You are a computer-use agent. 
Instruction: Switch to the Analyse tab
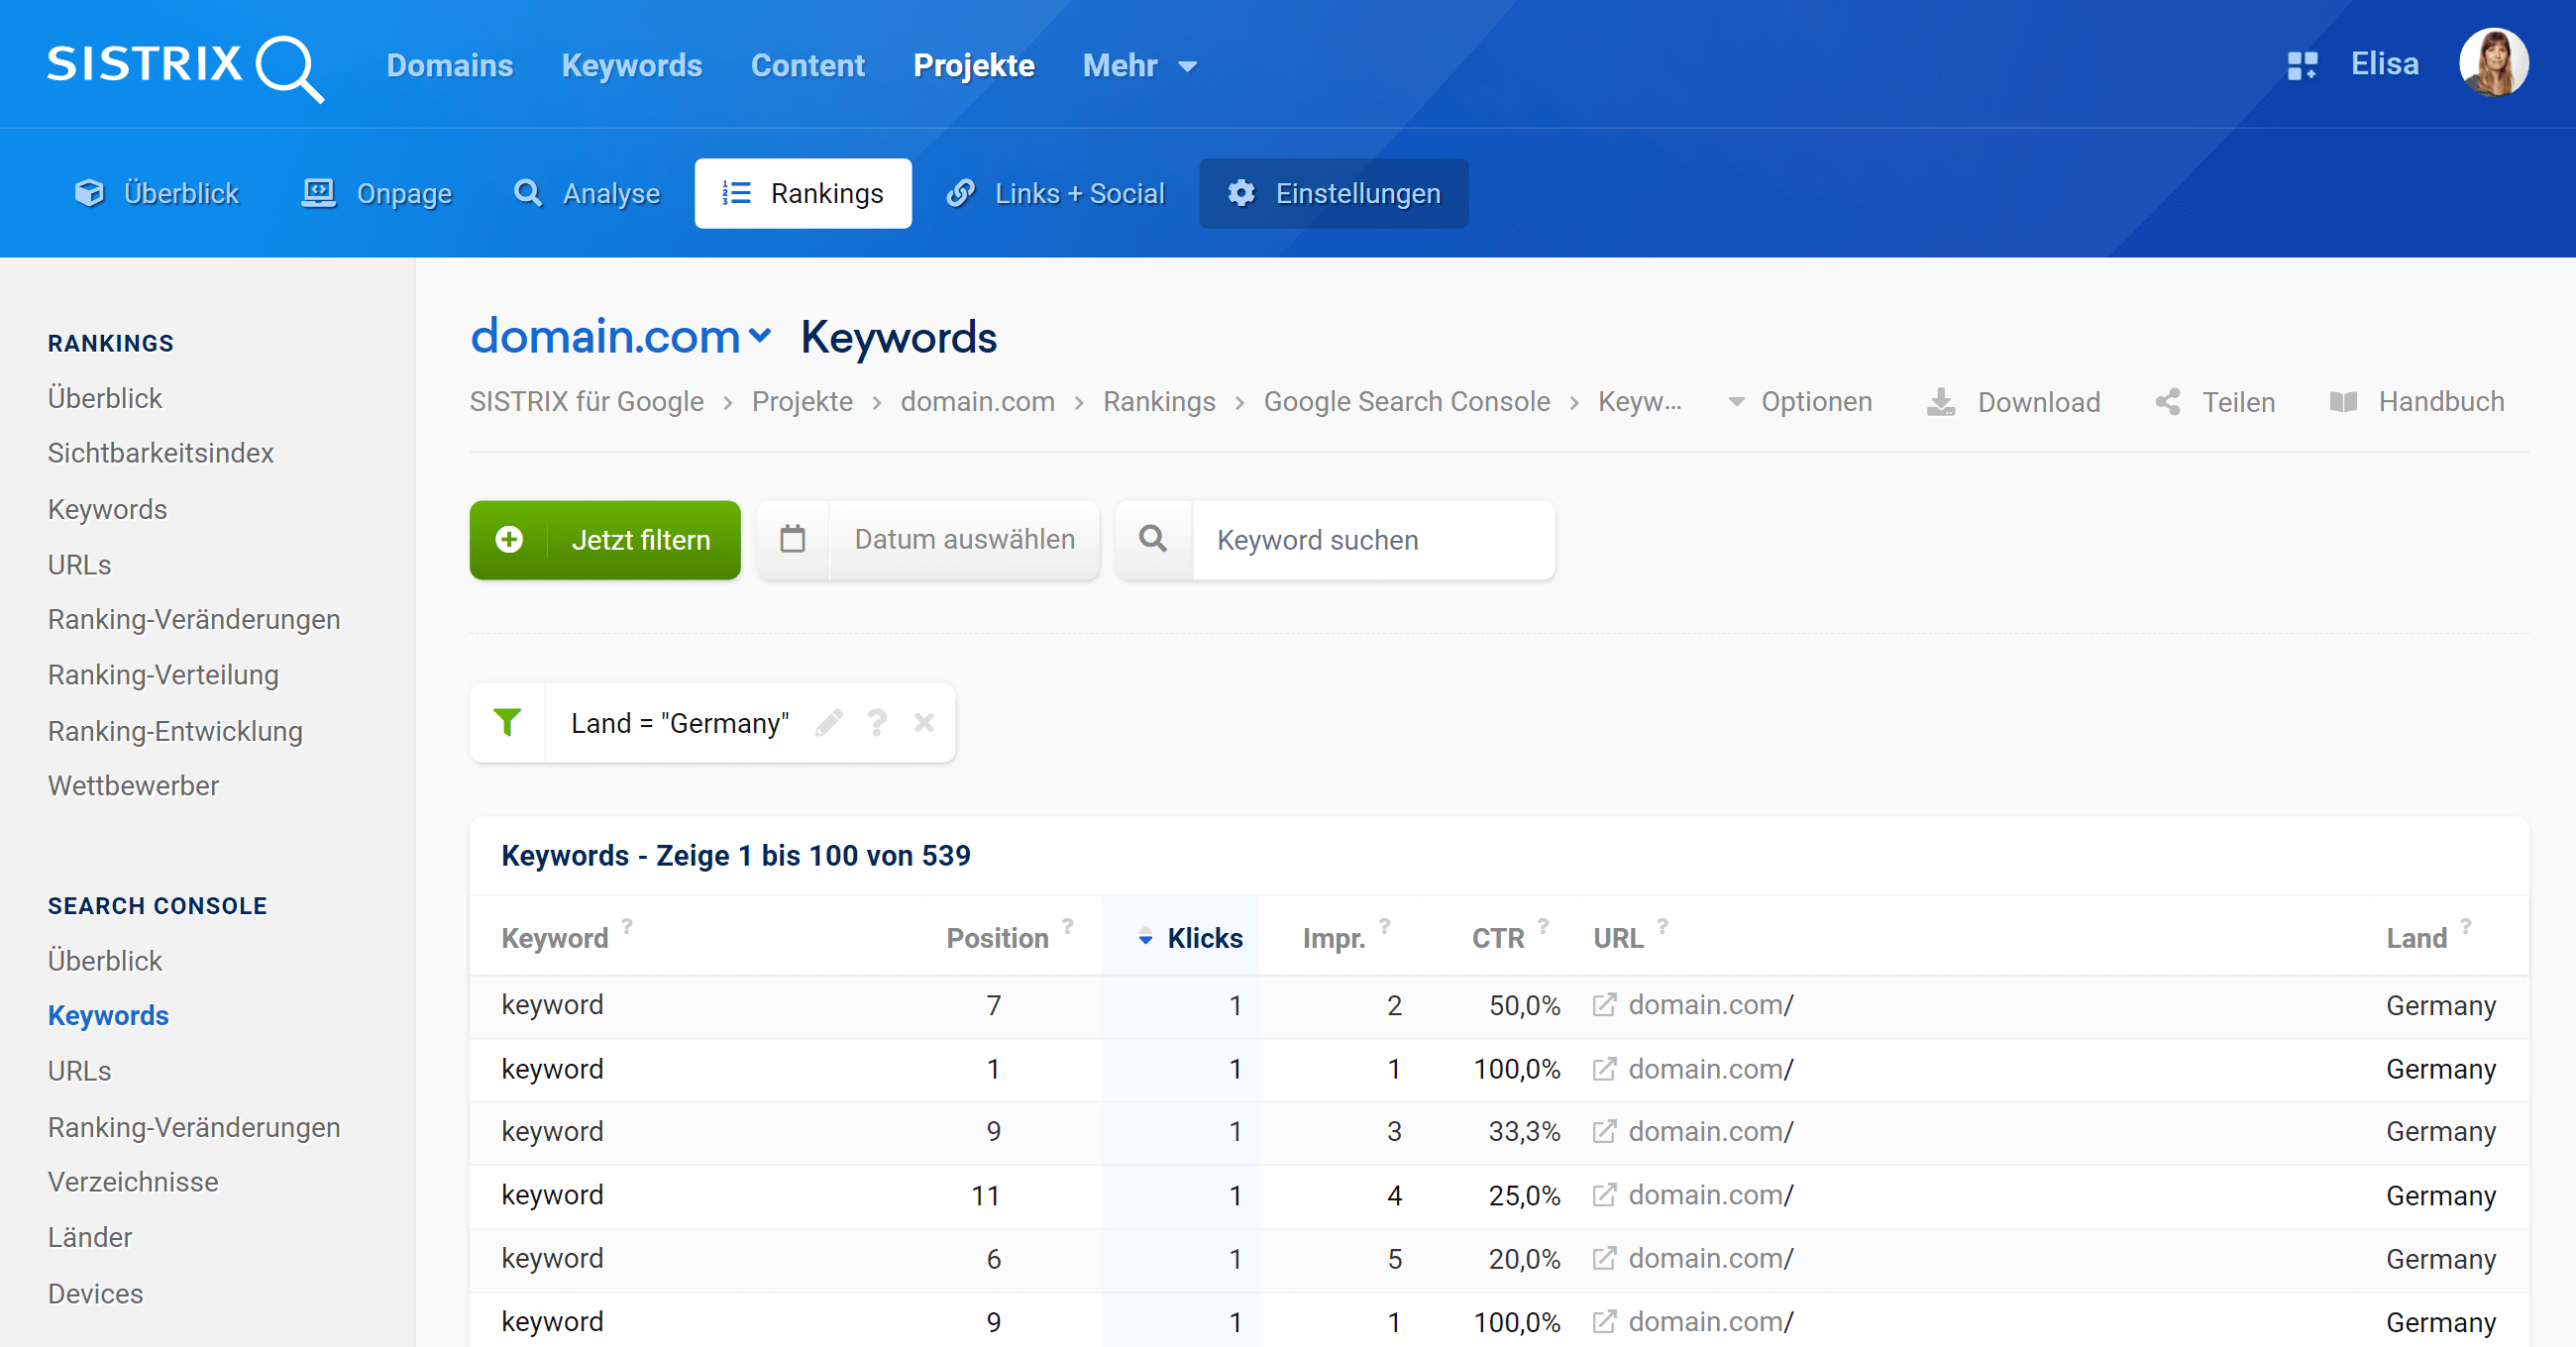coord(587,193)
